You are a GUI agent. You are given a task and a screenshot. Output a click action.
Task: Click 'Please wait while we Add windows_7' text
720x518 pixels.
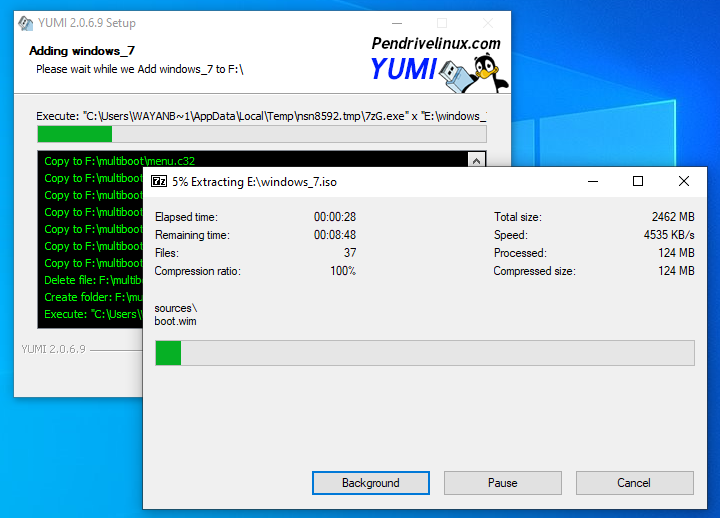pos(140,69)
